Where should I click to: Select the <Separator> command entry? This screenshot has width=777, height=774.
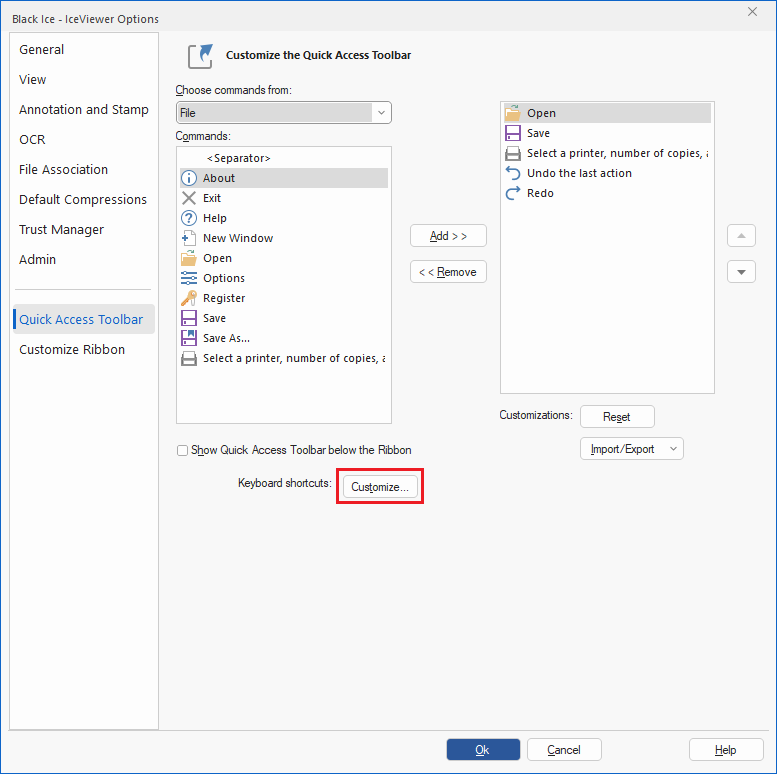(x=283, y=158)
